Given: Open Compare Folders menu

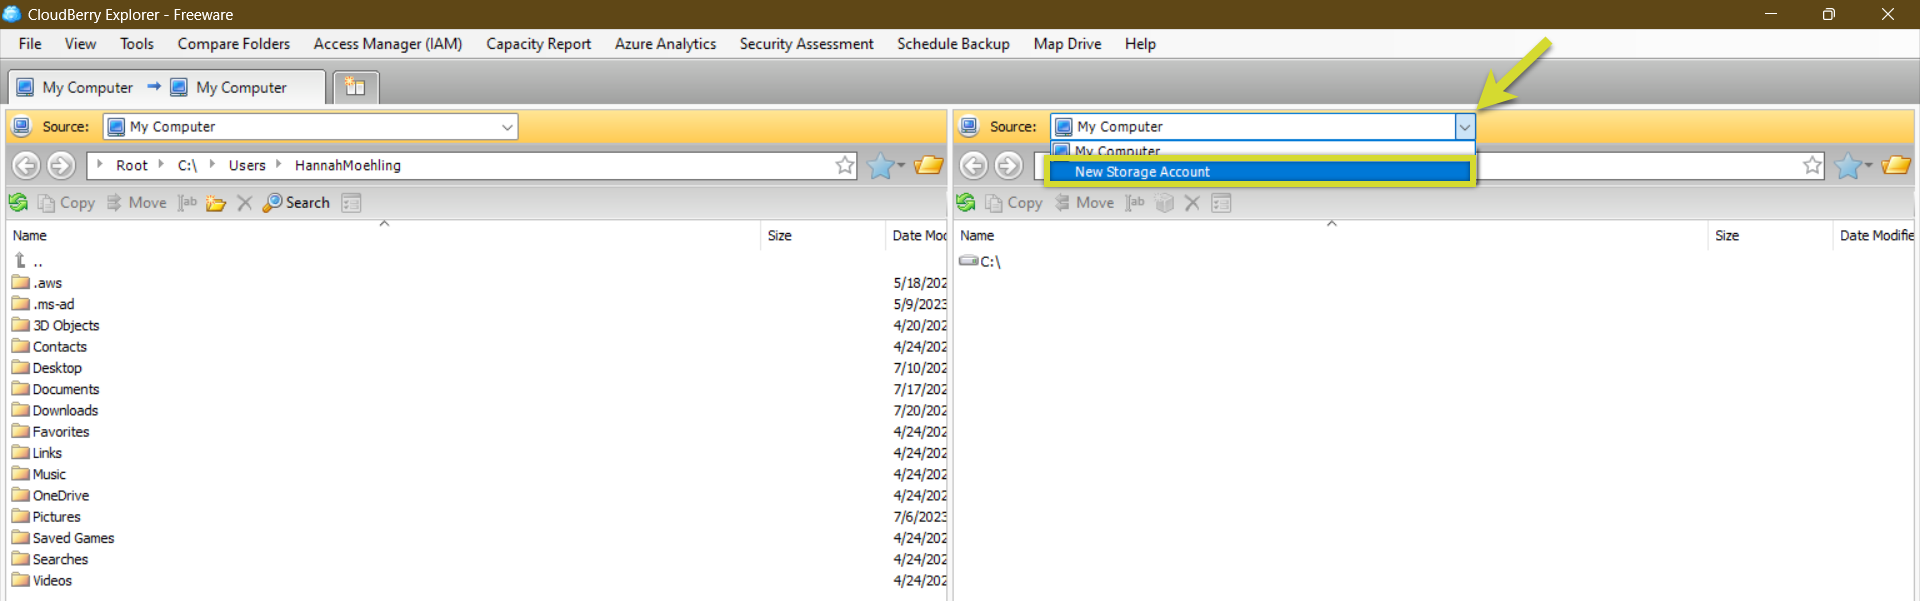Looking at the screenshot, I should click(234, 44).
